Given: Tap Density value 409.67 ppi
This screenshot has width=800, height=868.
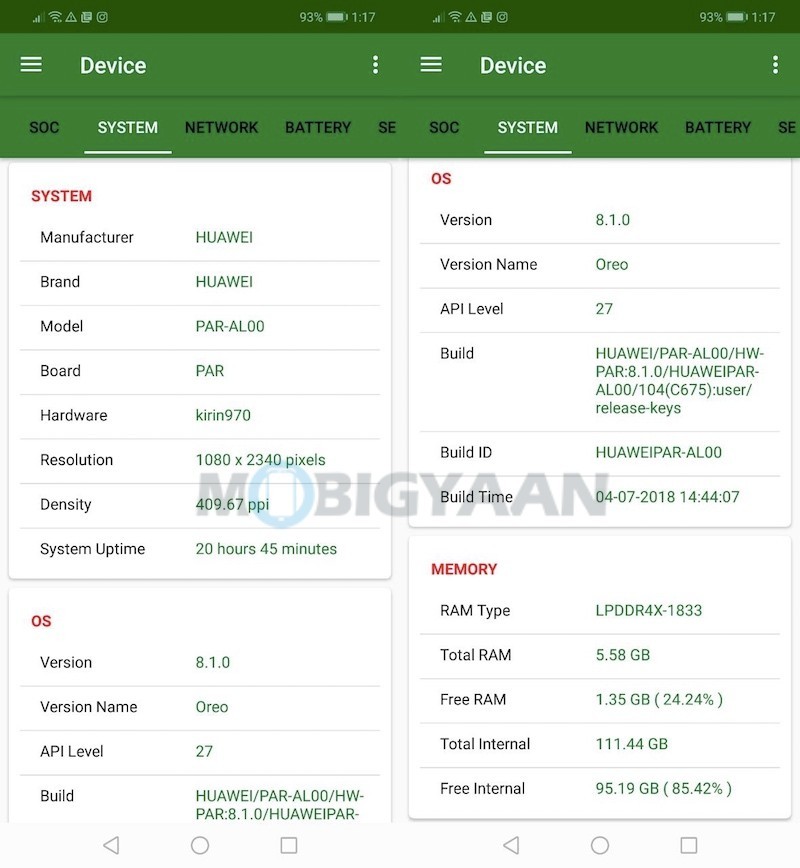Looking at the screenshot, I should pyautogui.click(x=233, y=504).
